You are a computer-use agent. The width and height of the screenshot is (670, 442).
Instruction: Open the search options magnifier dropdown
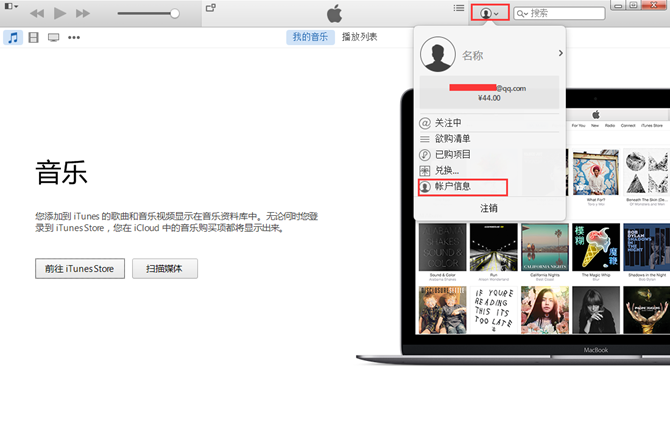coord(522,14)
